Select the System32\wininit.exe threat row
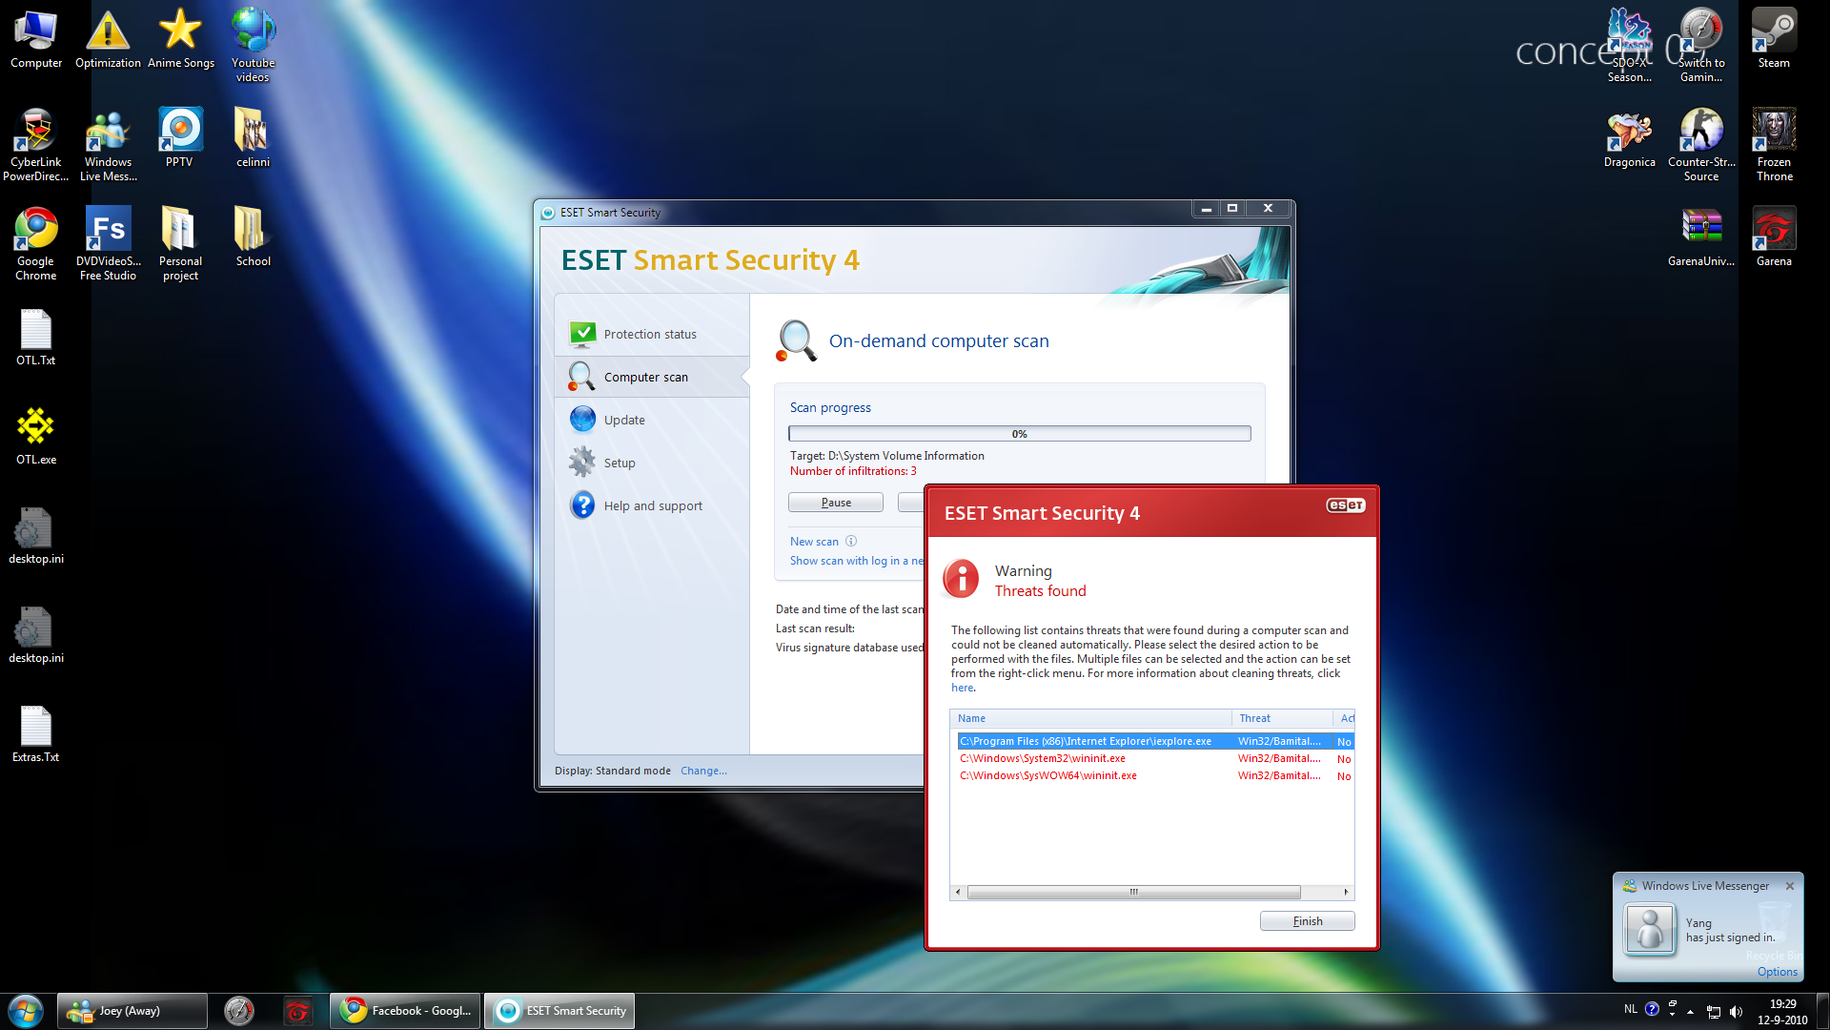Screen dimensions: 1830x1030 [1155, 758]
